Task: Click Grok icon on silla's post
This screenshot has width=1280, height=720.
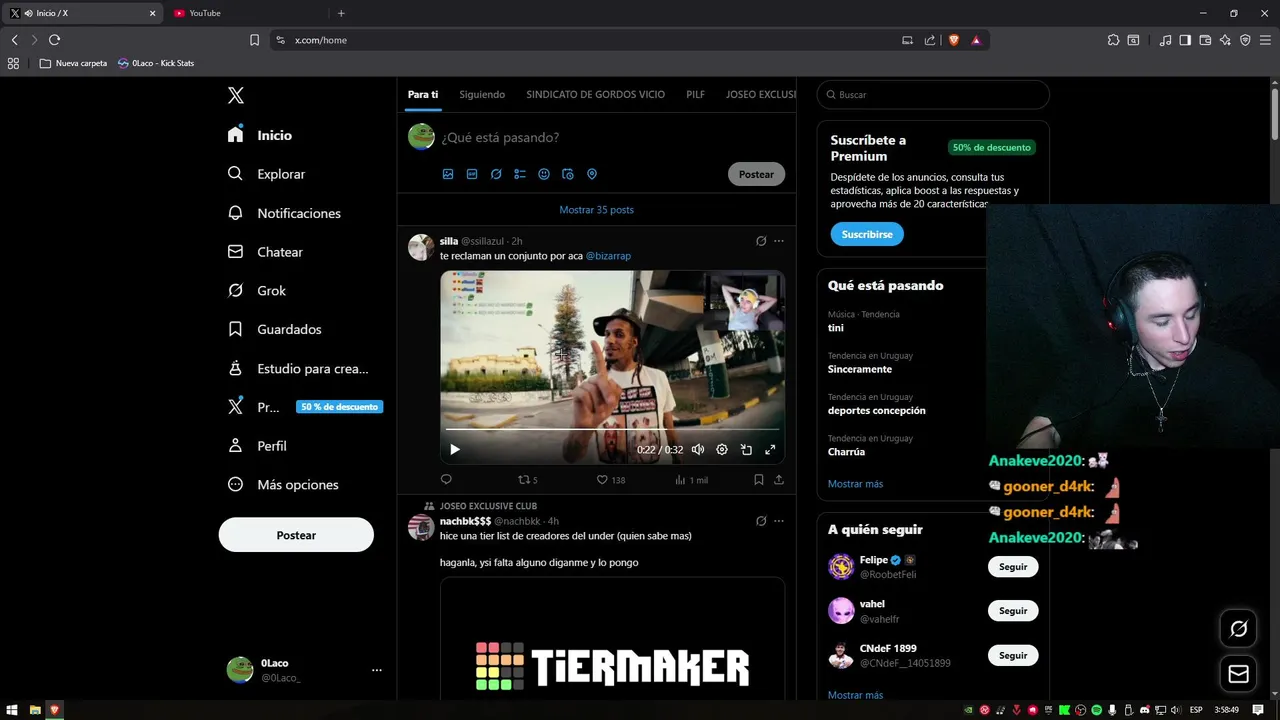Action: point(761,241)
